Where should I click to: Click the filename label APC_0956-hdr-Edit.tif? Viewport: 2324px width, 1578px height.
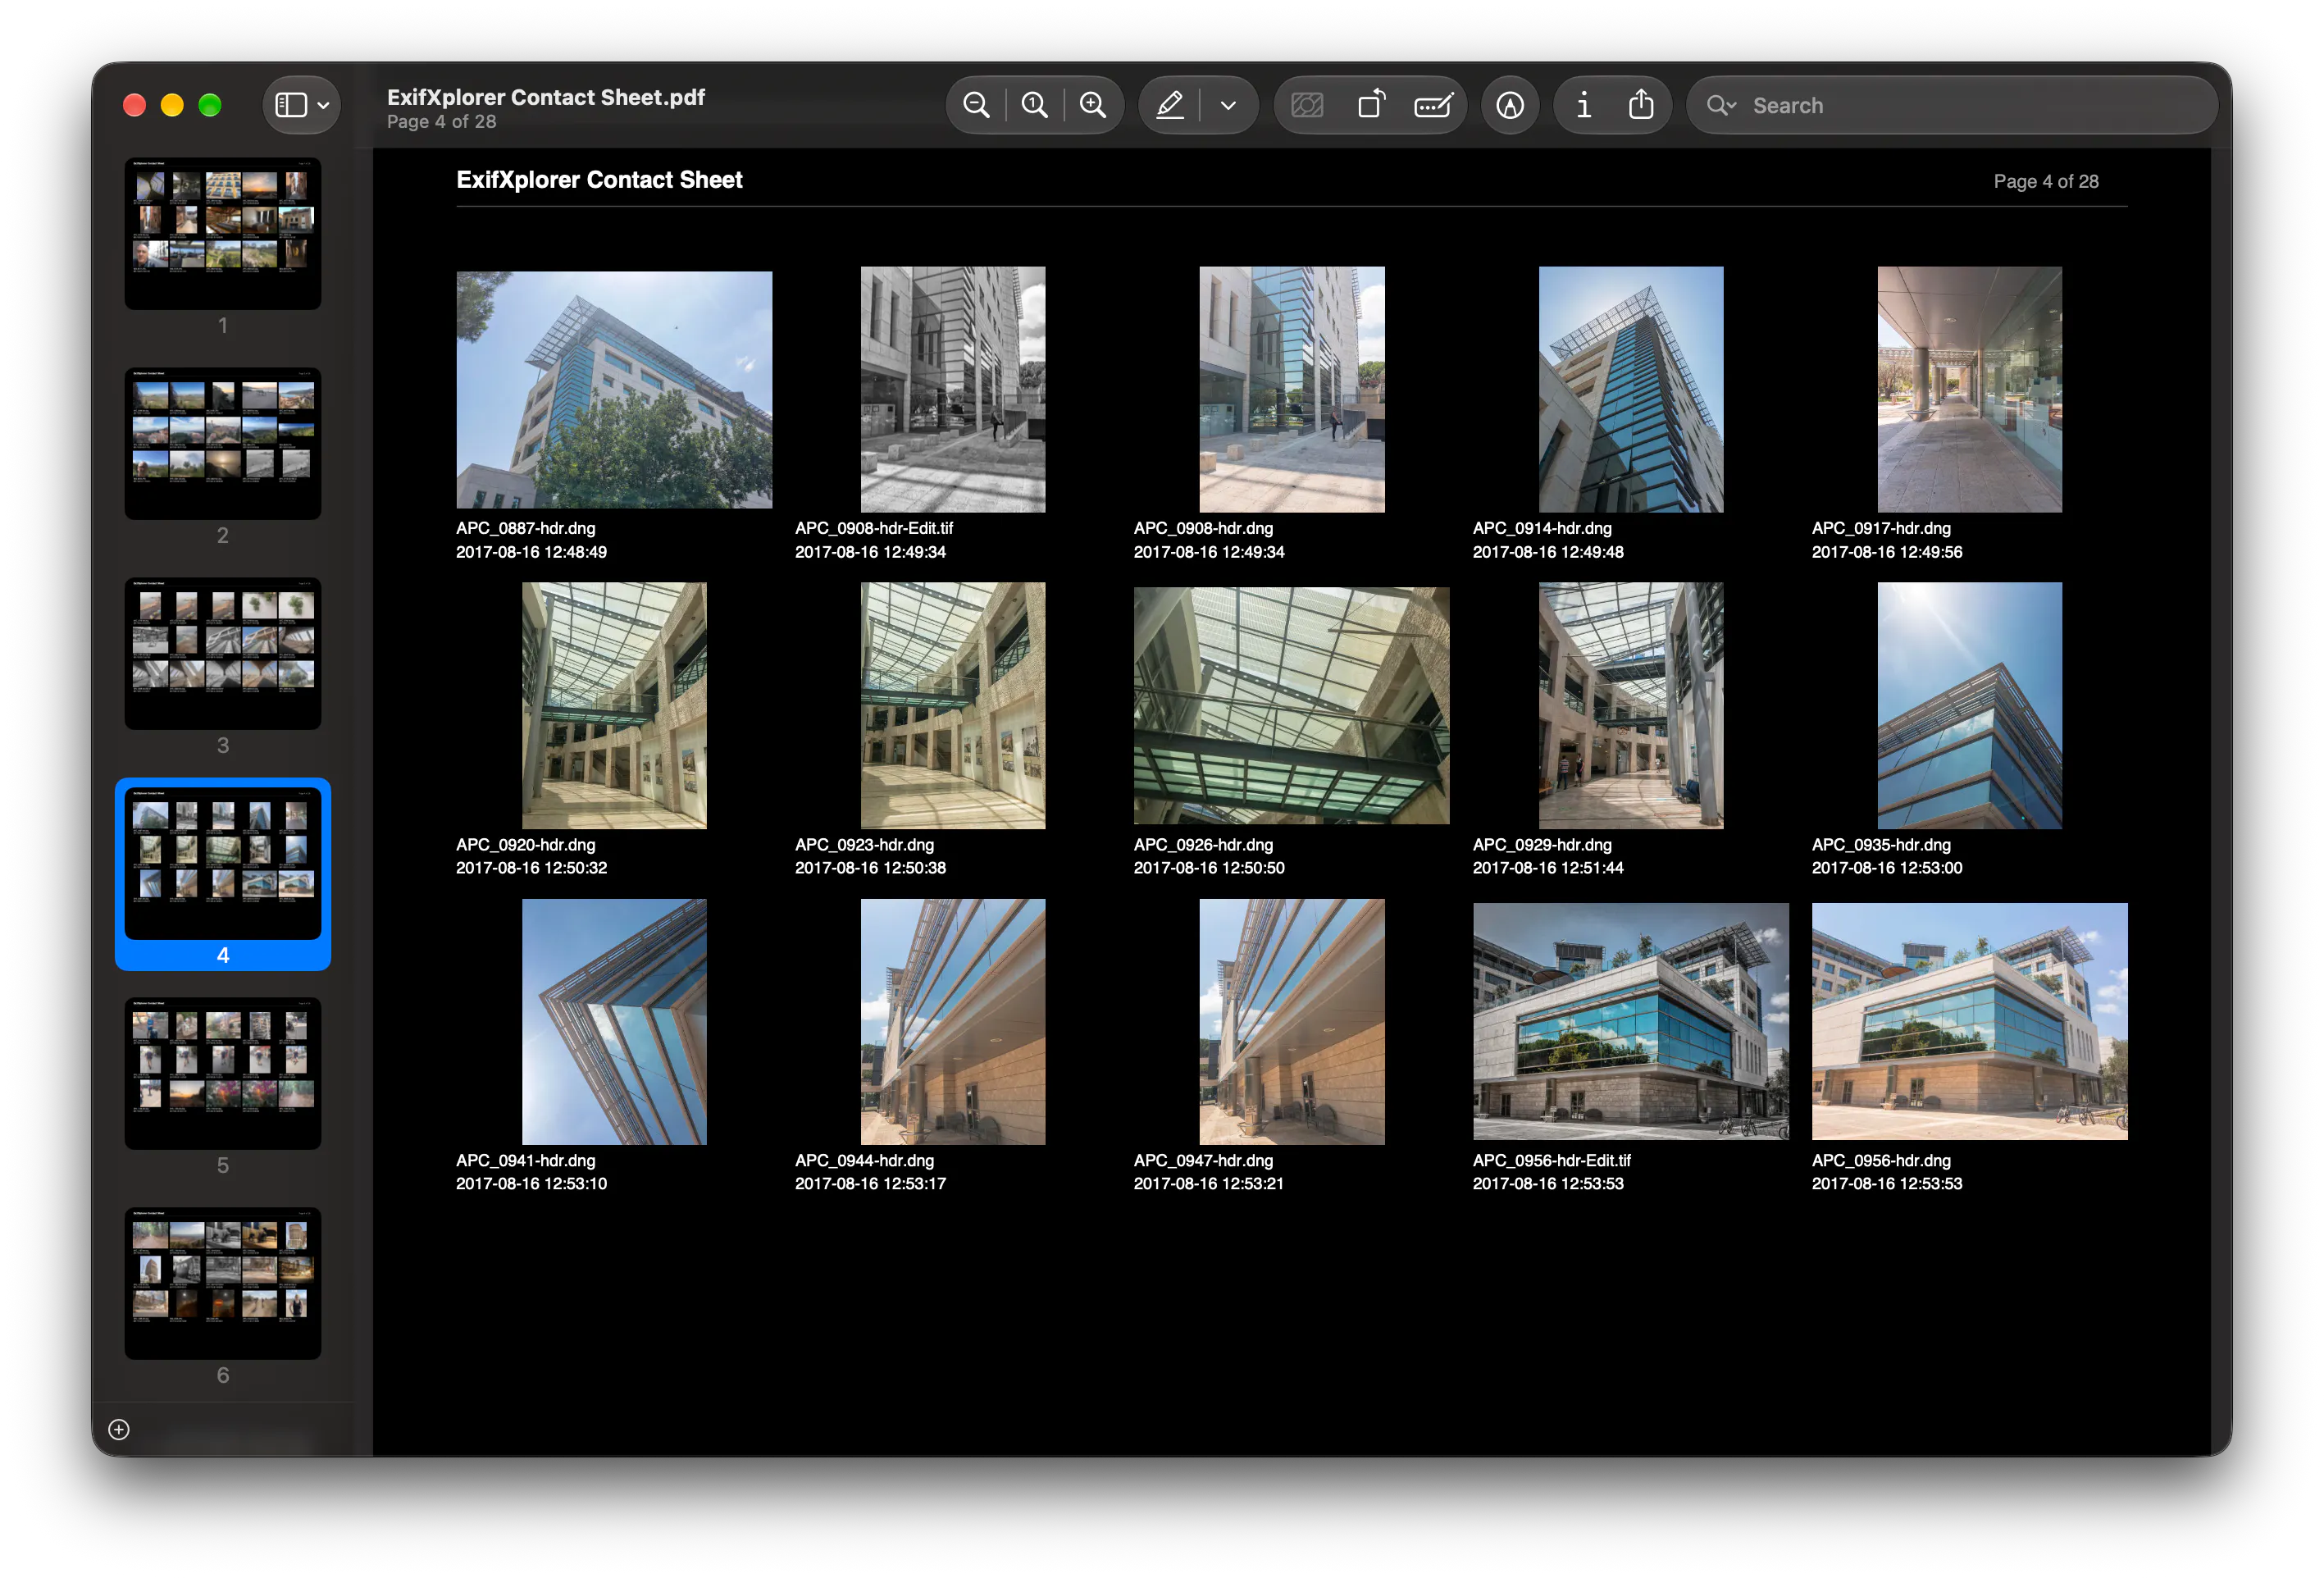[x=1551, y=1160]
